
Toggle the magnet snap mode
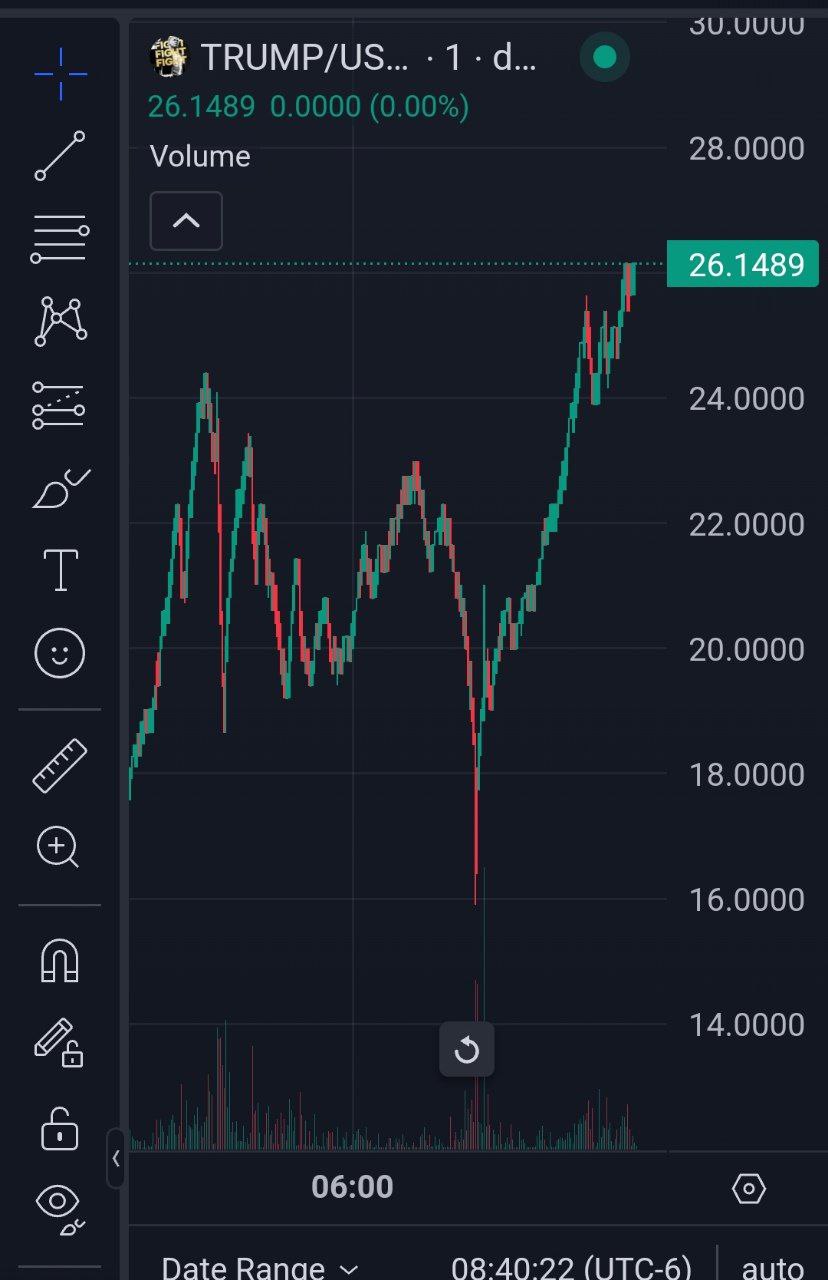(x=59, y=961)
